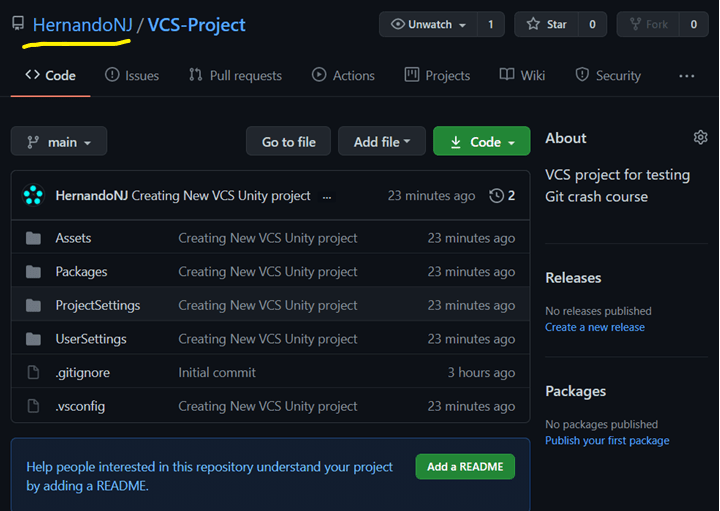
Task: Open the VCS-Project repository link
Action: (197, 25)
